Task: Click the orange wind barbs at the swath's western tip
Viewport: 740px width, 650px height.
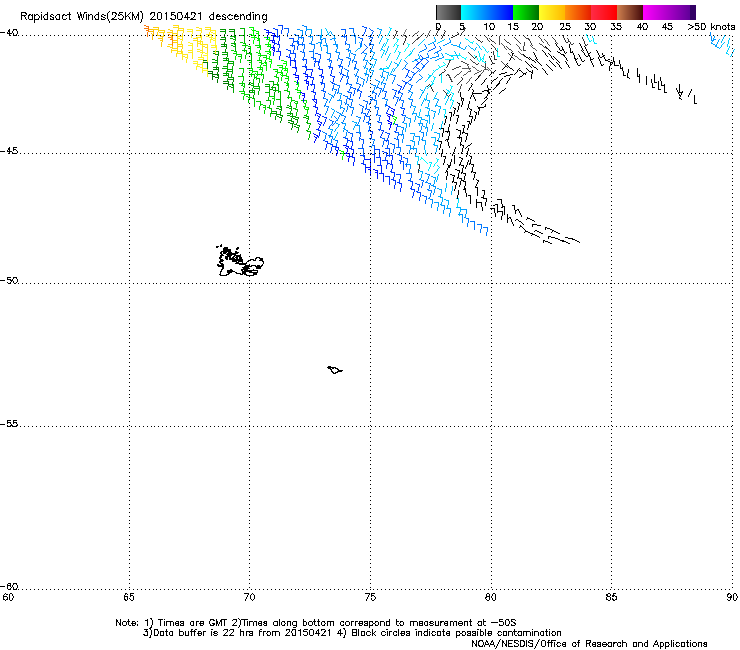Action: 148,31
